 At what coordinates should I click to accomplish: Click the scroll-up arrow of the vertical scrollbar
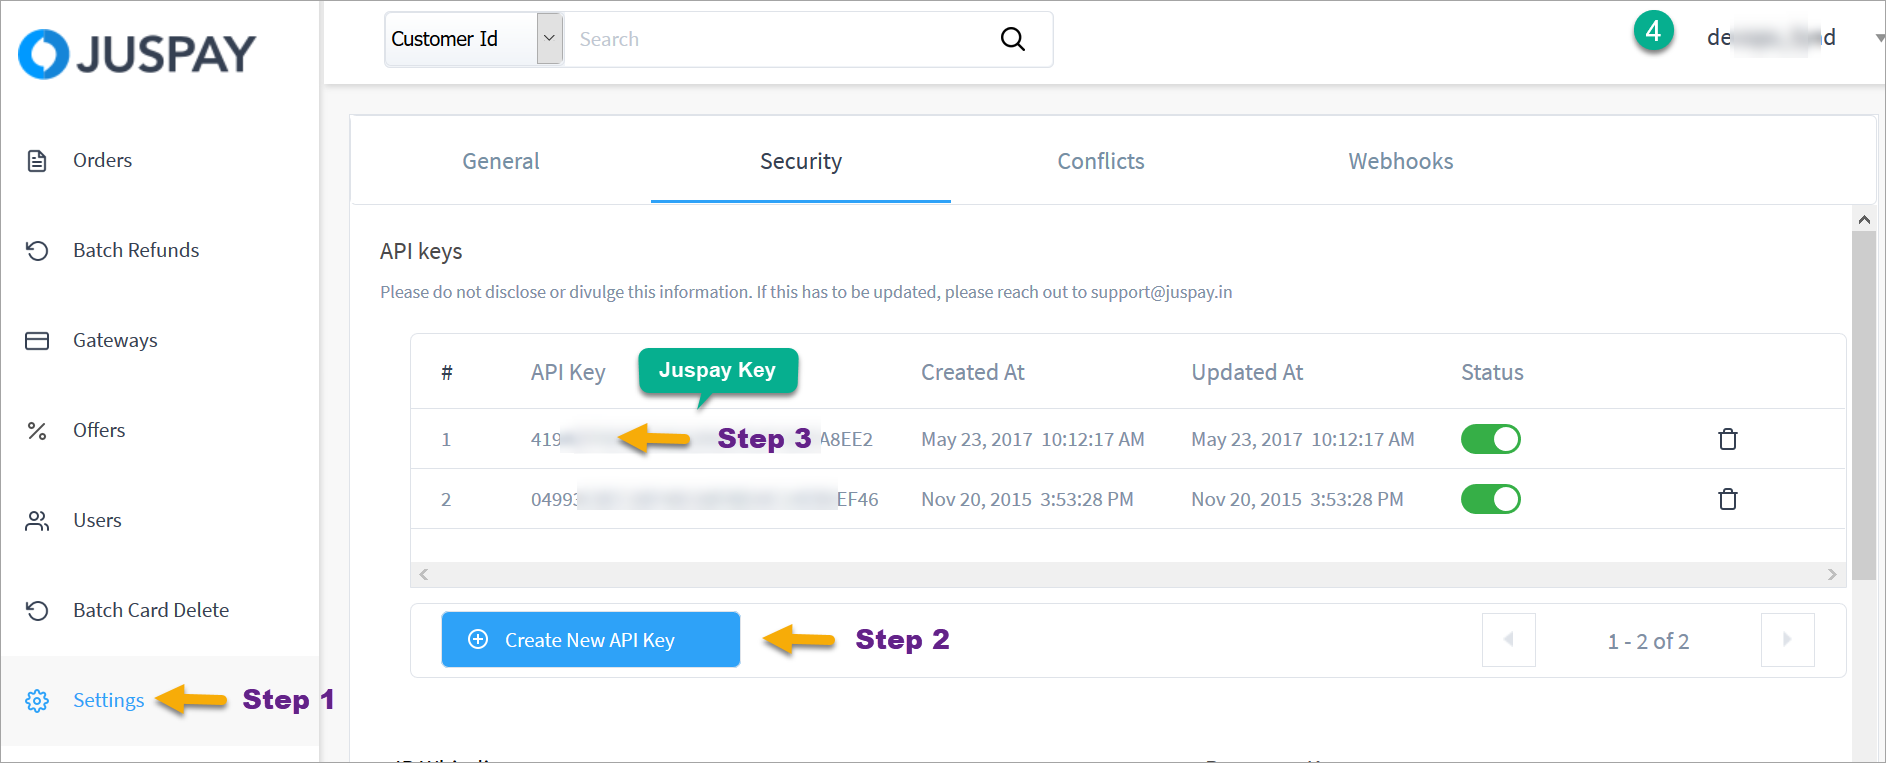(x=1864, y=219)
